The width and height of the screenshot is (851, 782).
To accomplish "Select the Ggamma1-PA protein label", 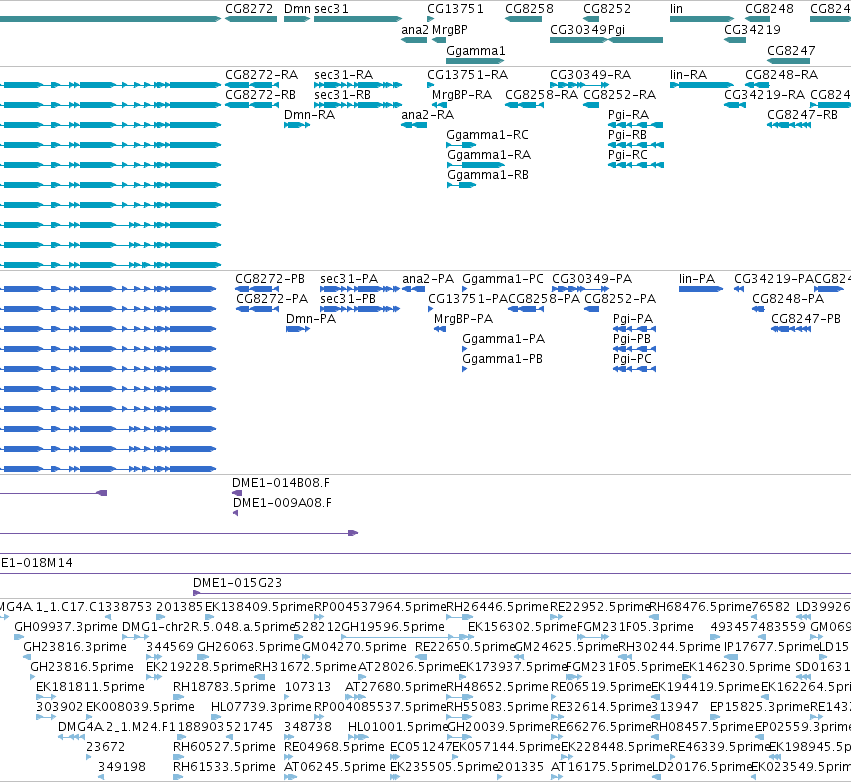I will pyautogui.click(x=504, y=339).
